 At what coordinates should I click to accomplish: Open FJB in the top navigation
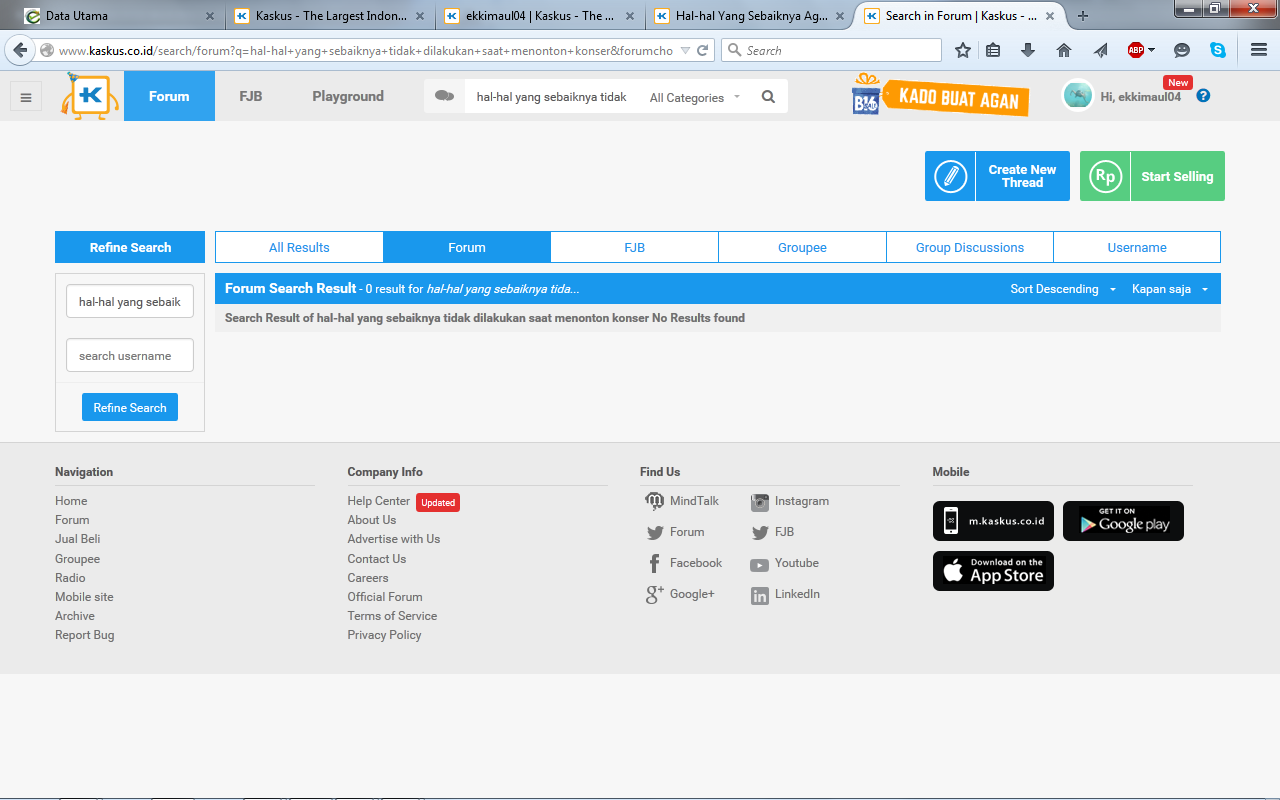[251, 96]
